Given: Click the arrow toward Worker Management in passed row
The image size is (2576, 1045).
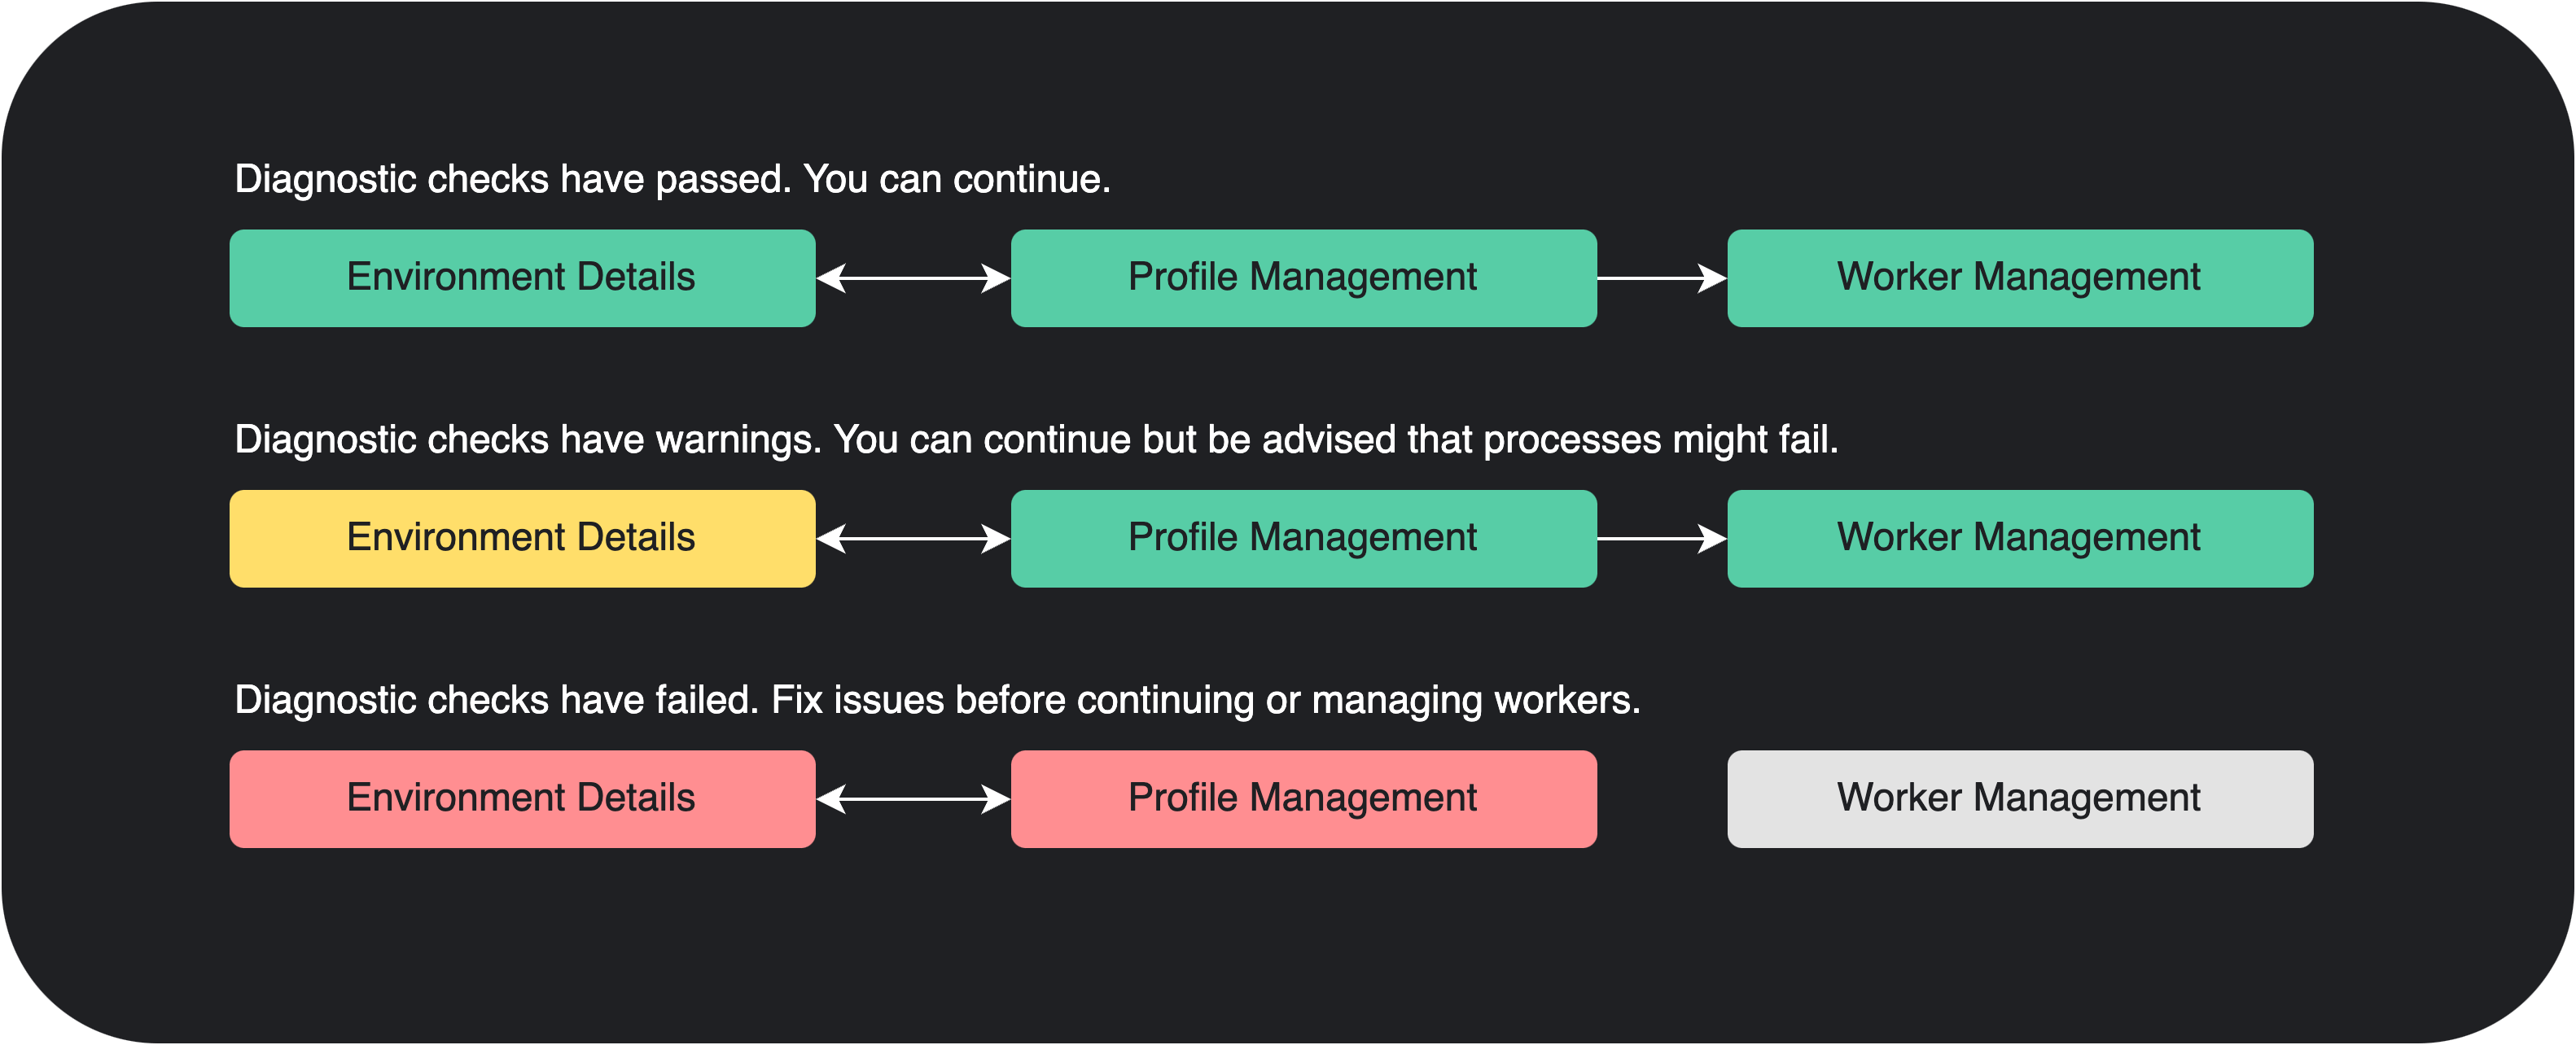Looking at the screenshot, I should point(1662,278).
